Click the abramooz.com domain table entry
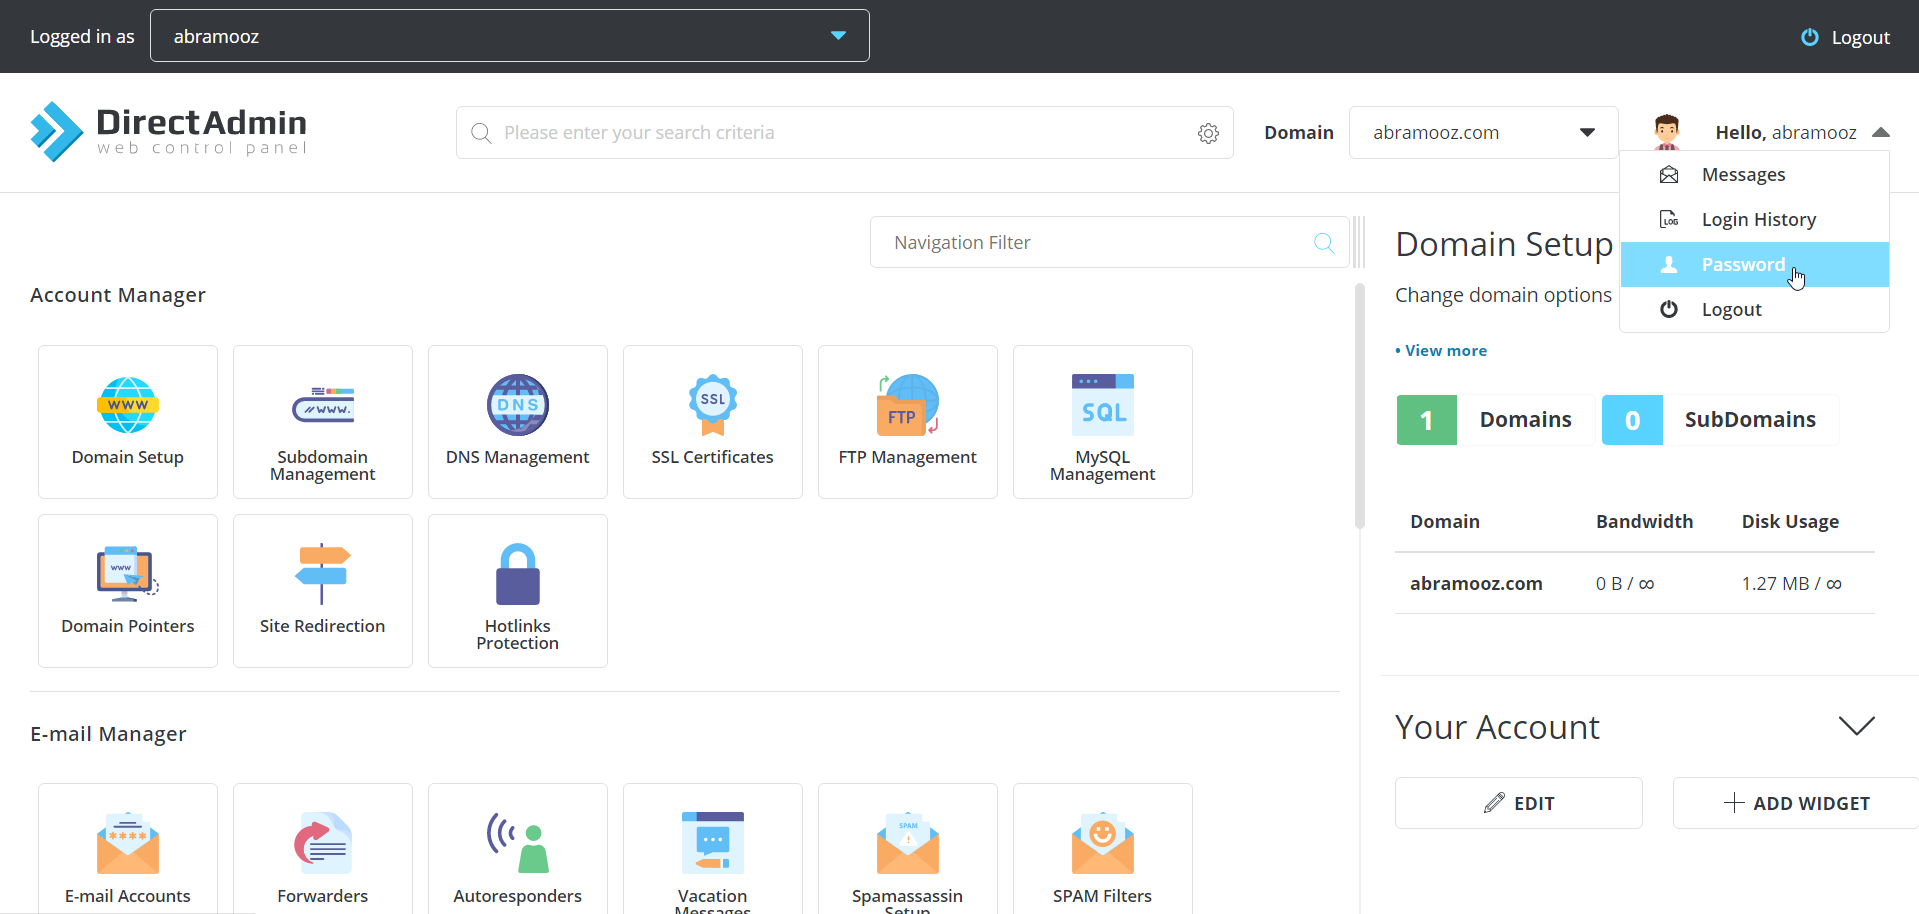Screen dimensions: 1919x914 [x=1476, y=583]
